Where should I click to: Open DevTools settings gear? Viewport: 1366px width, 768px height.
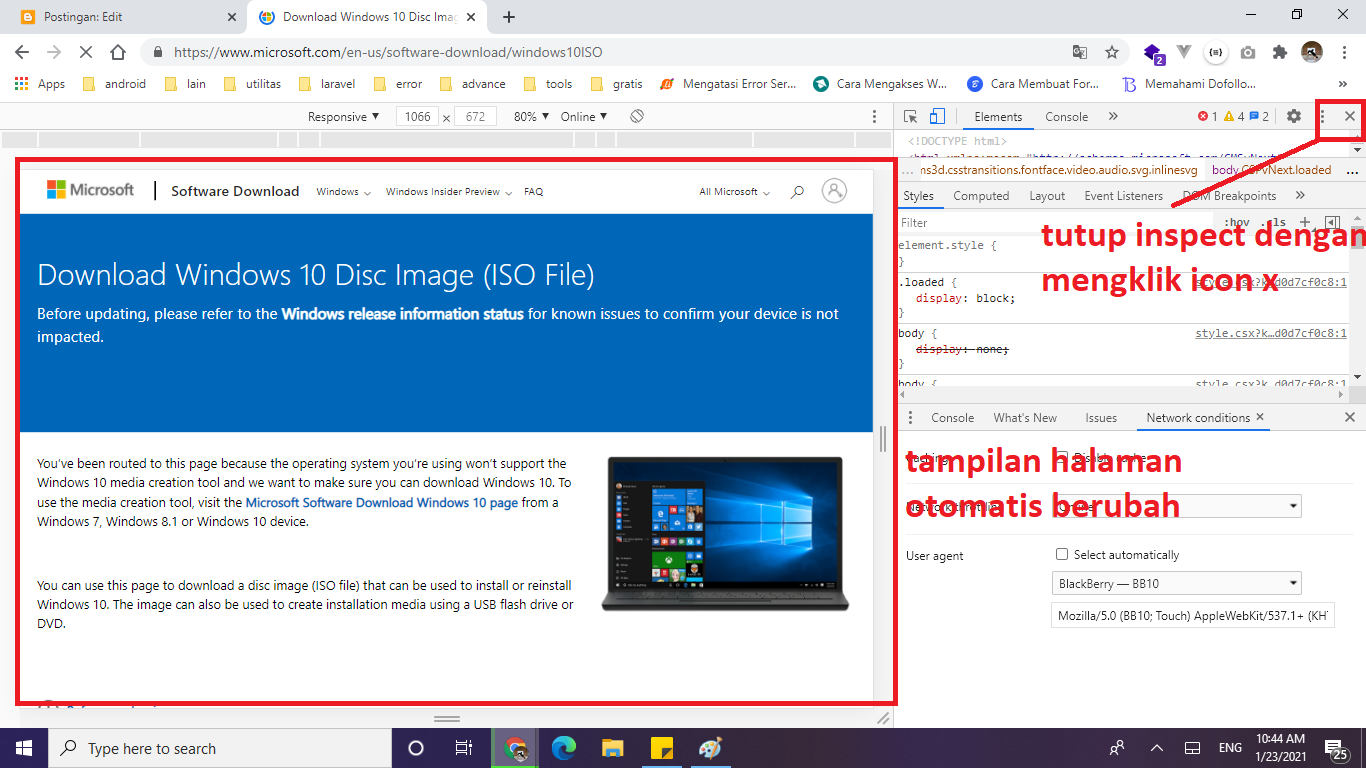(x=1294, y=116)
